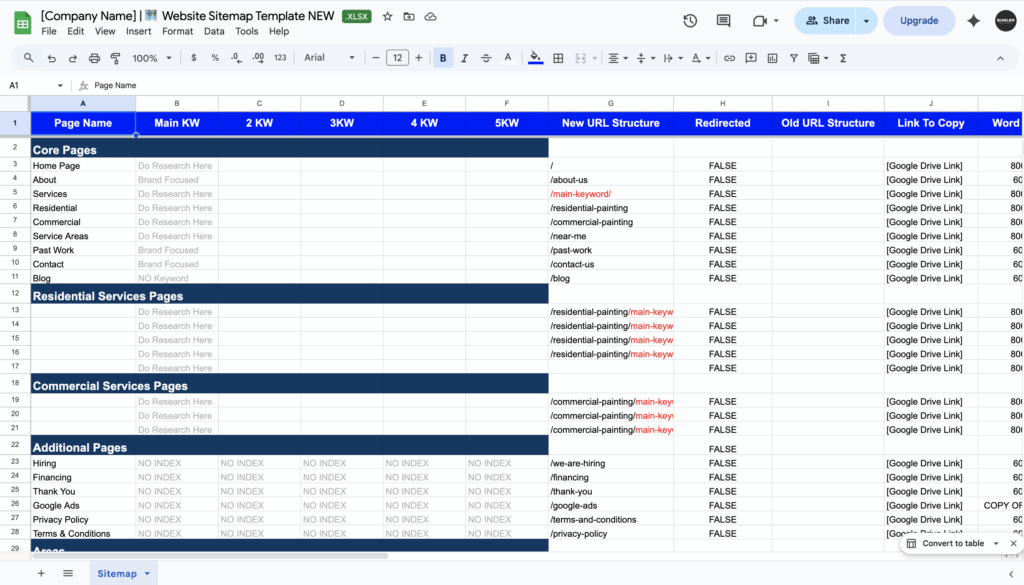
Task: Select the paint format tool
Action: [116, 58]
